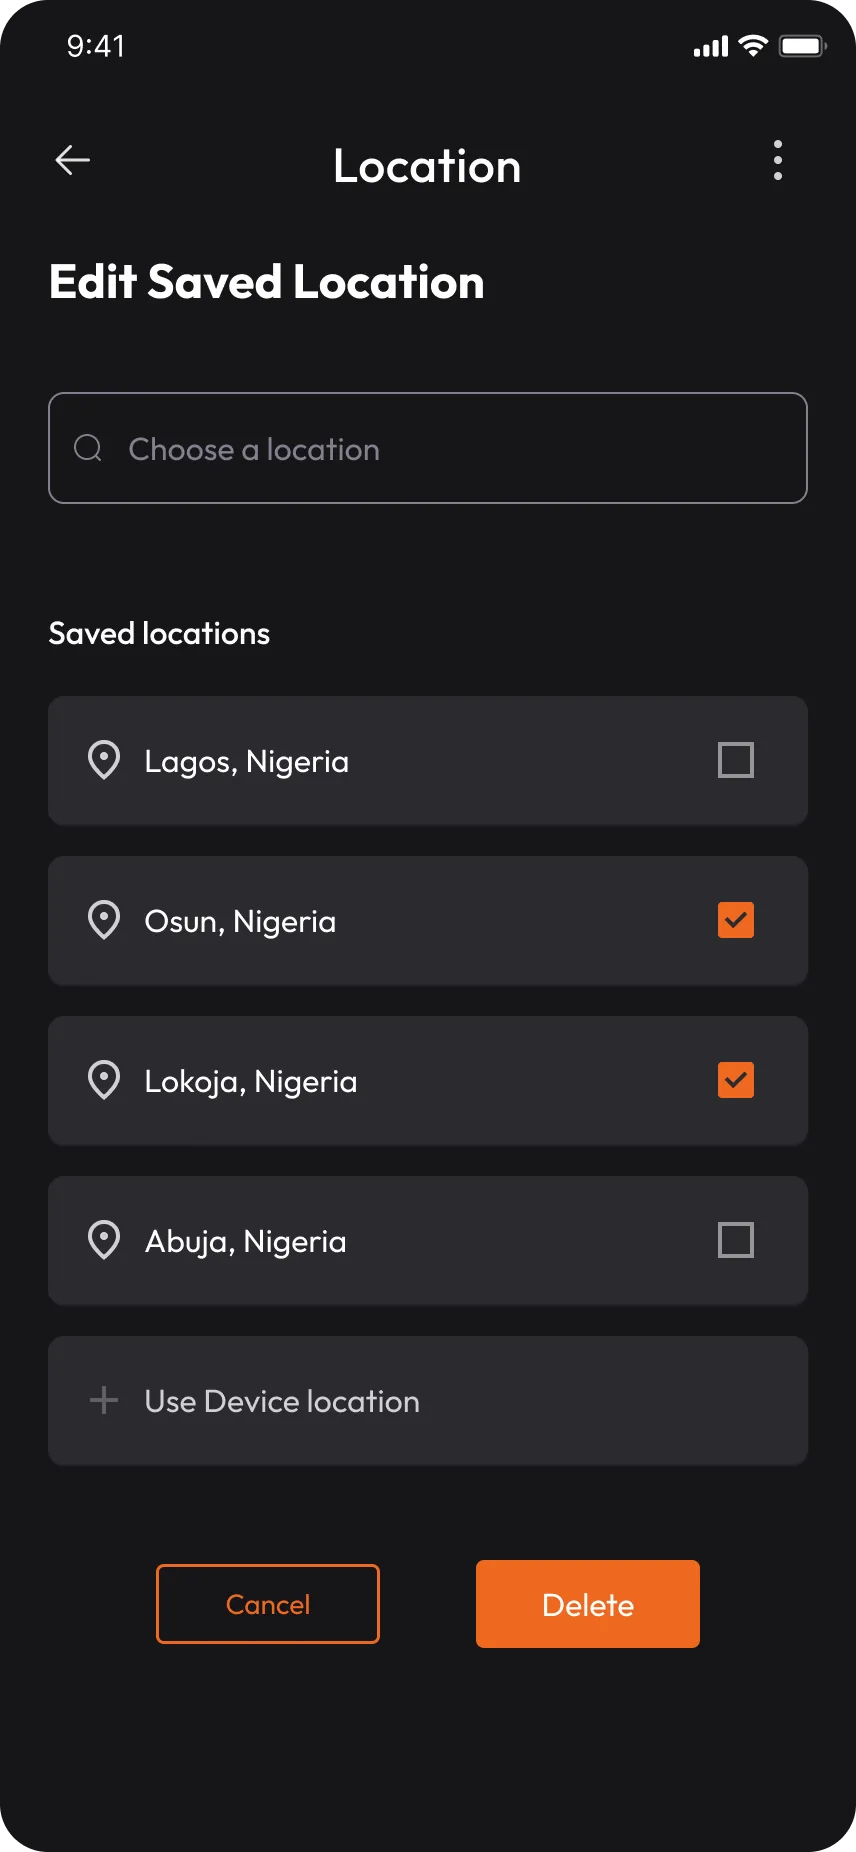
Task: Uncheck the Osun, Nigeria checkbox
Action: point(736,920)
